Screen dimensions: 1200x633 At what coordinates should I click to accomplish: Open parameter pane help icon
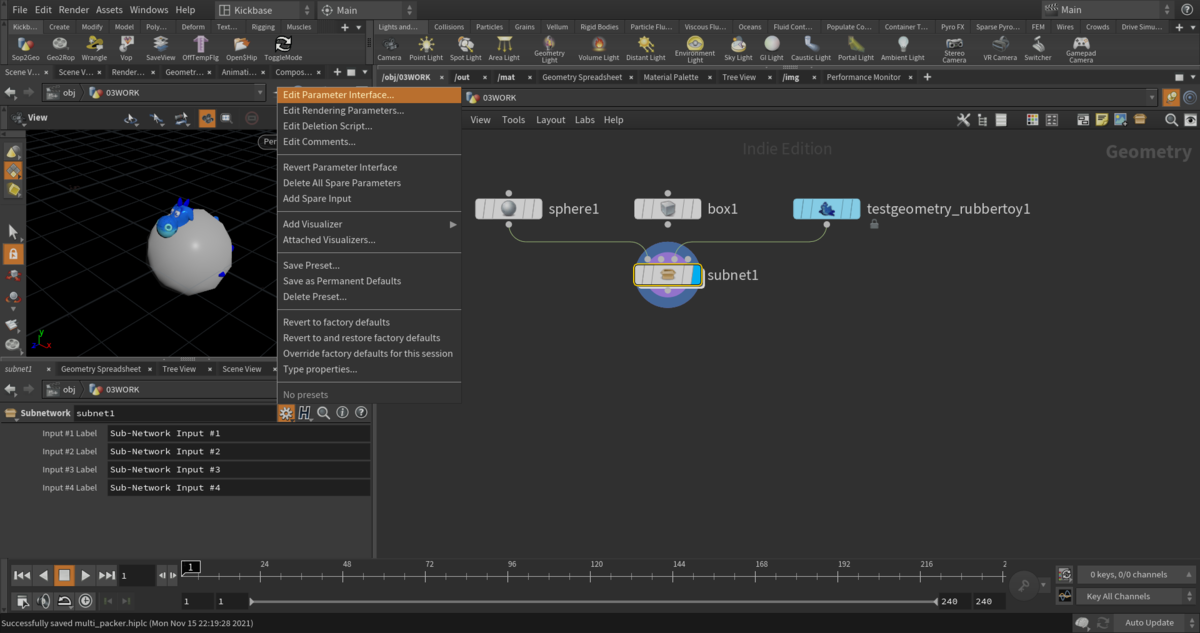click(361, 413)
